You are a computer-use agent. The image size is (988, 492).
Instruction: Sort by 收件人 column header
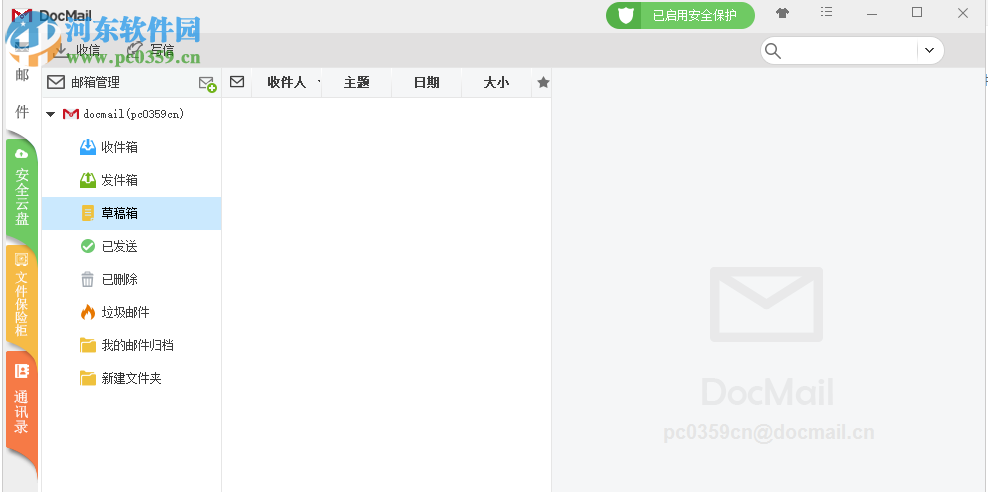[287, 83]
